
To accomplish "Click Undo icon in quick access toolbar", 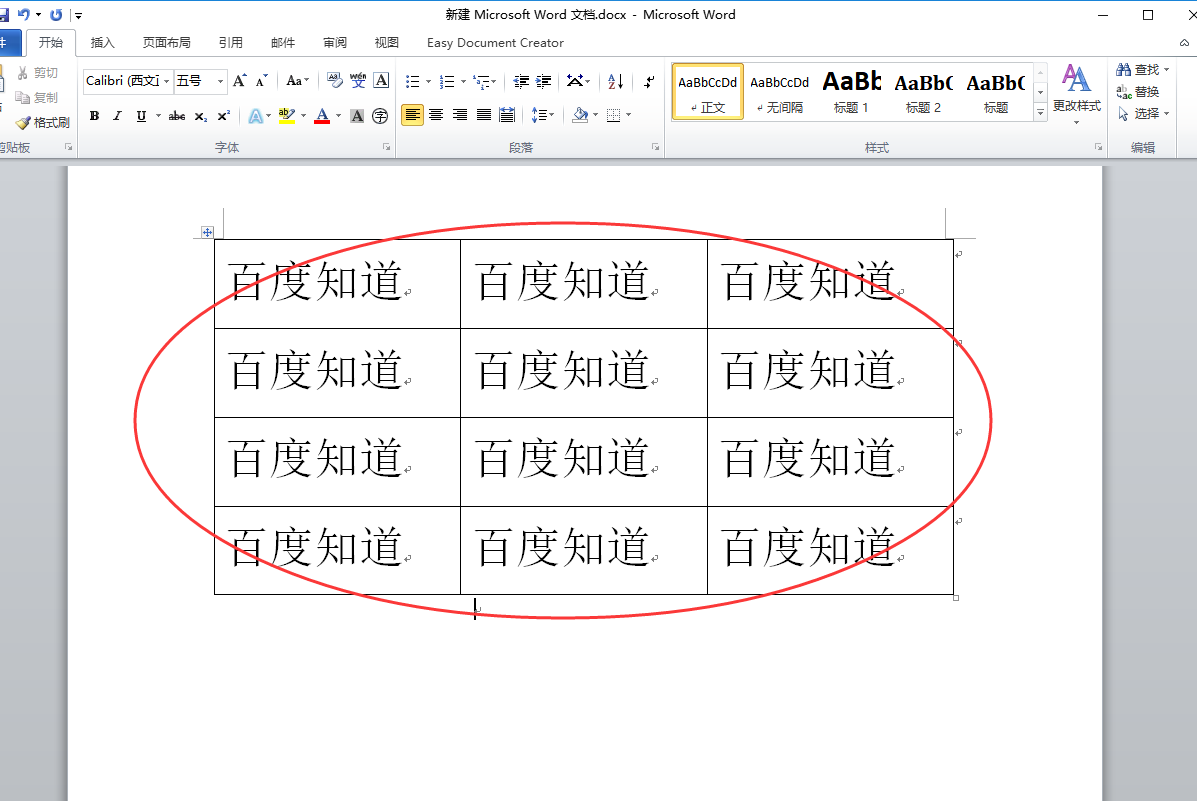I will (24, 15).
